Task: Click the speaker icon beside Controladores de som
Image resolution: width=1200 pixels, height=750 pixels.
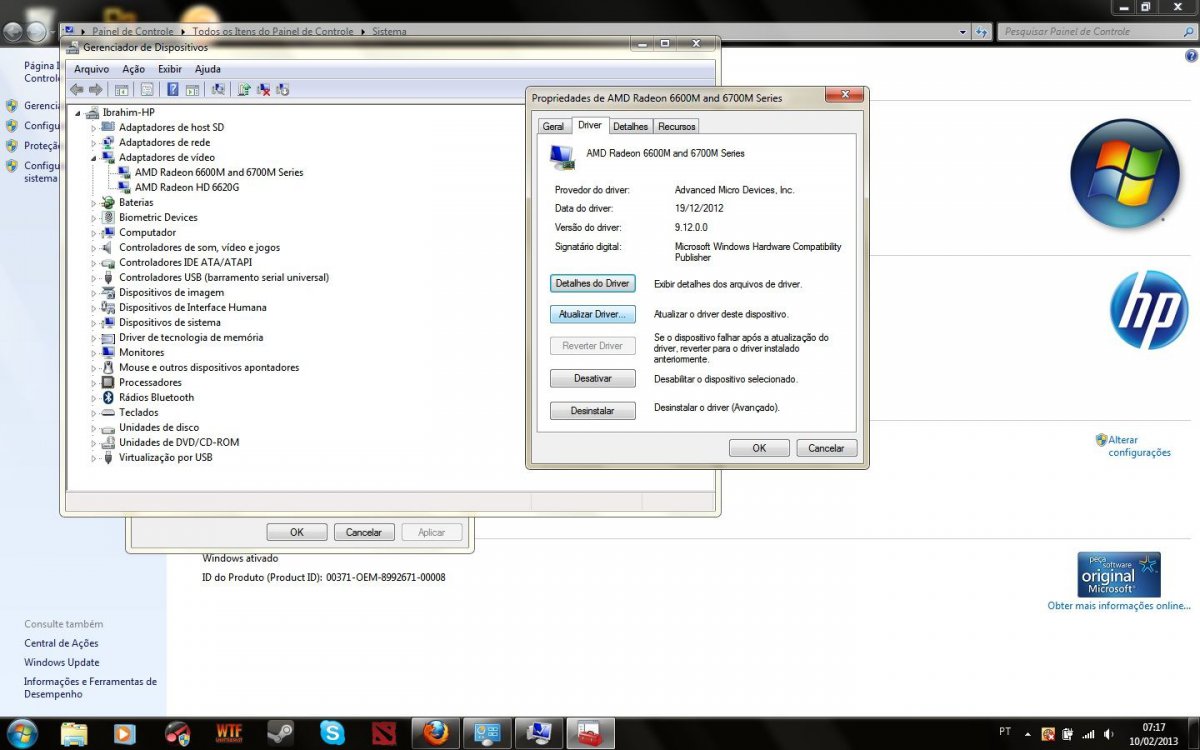Action: (x=108, y=247)
